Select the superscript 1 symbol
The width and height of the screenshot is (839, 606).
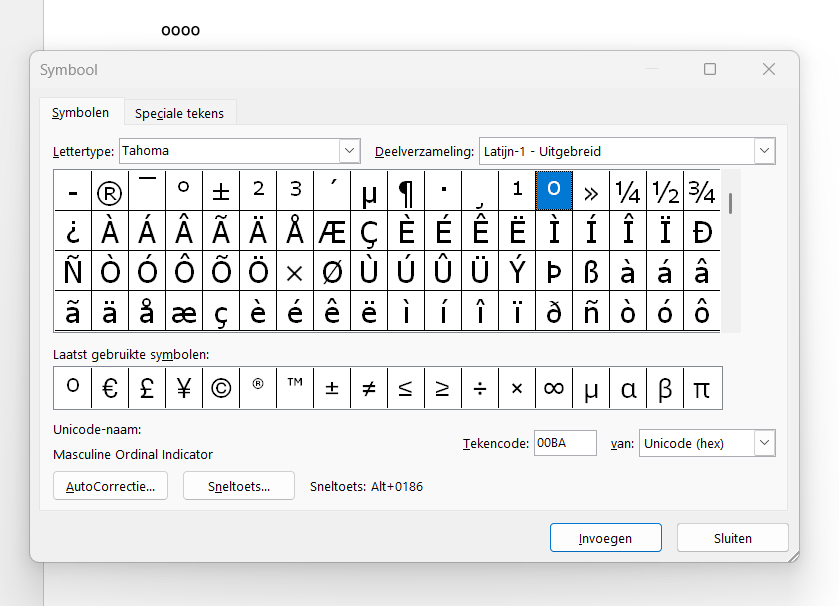point(517,191)
